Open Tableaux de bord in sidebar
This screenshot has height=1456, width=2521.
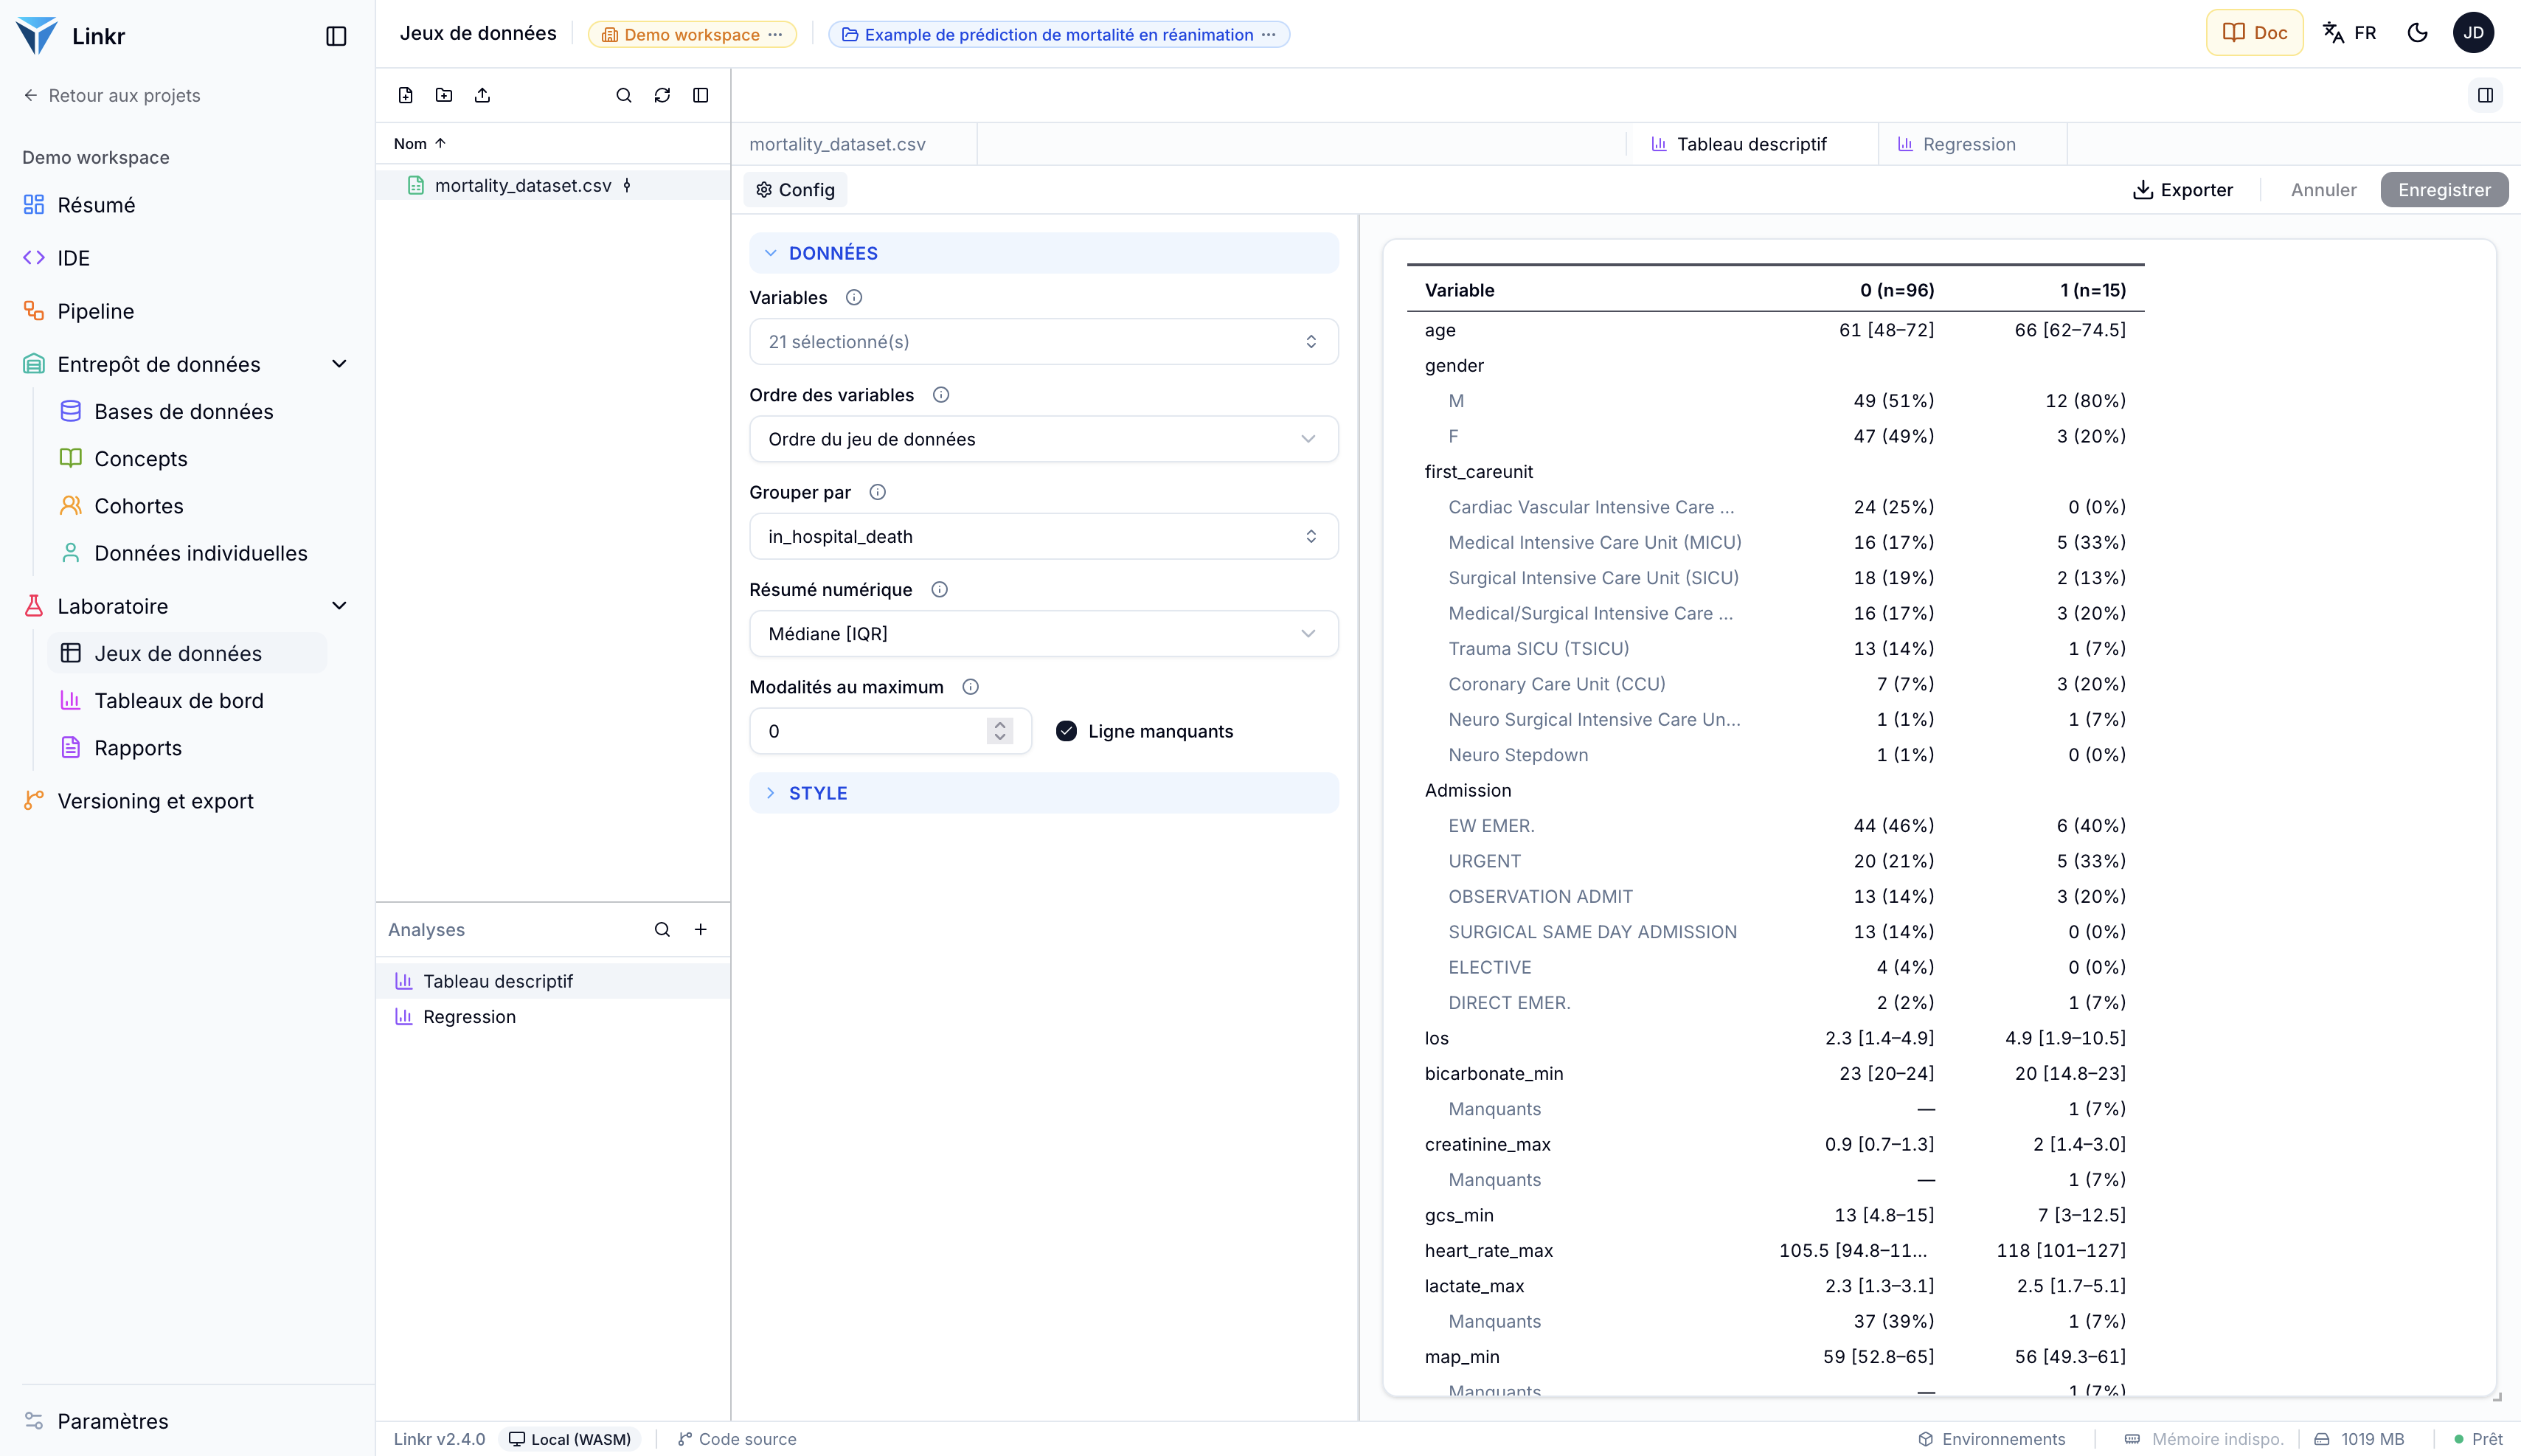tap(179, 701)
